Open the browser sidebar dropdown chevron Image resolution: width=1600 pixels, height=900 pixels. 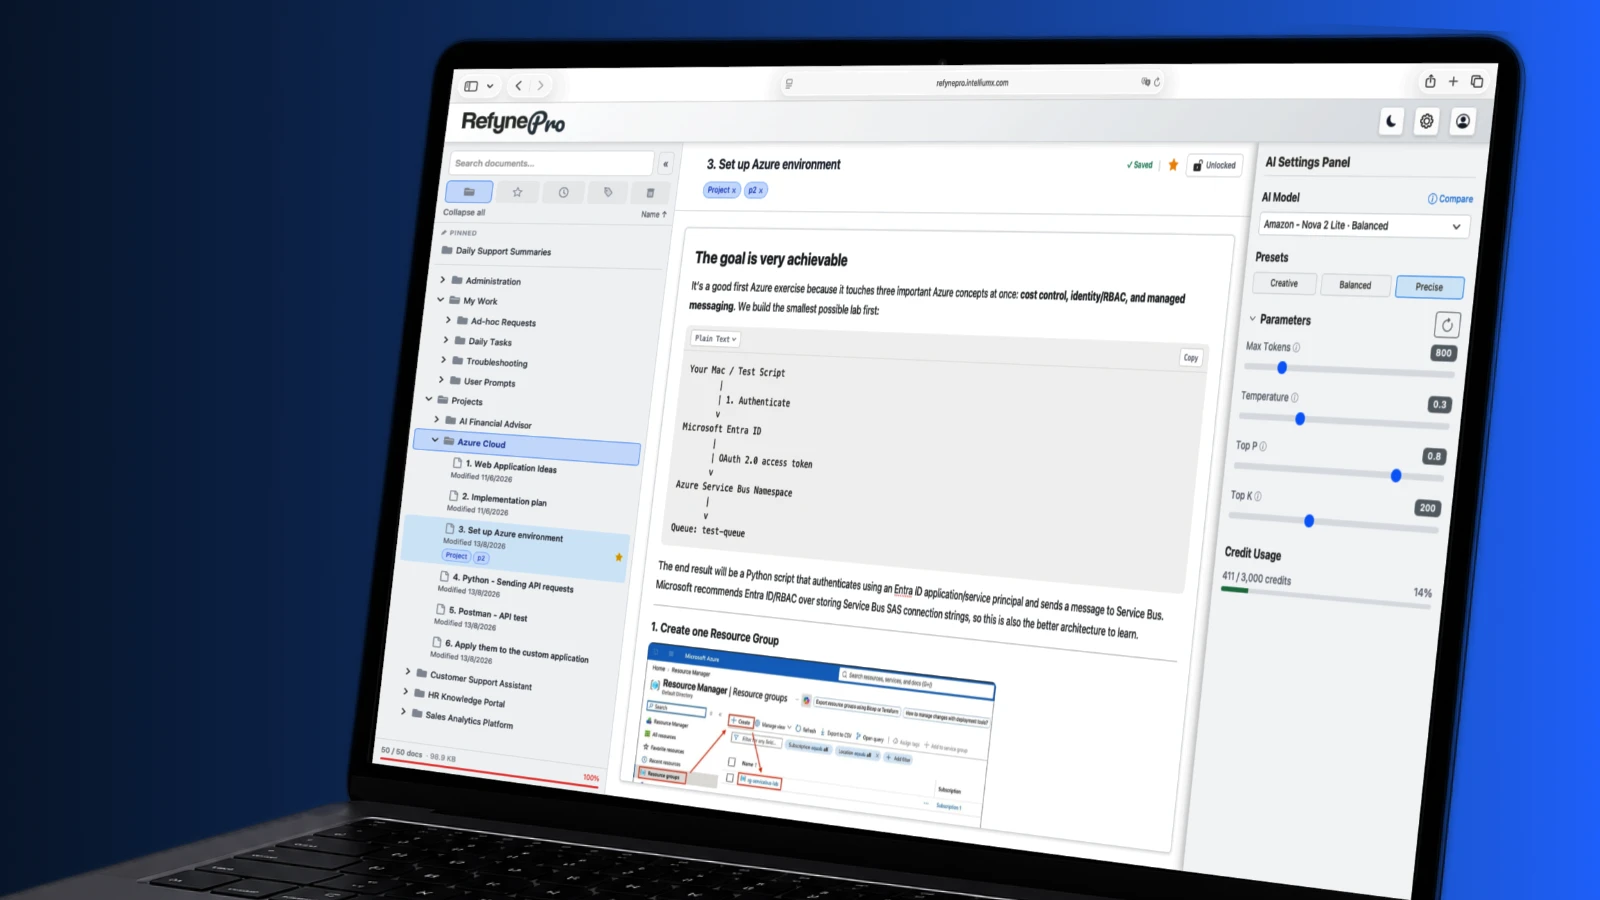tap(490, 86)
